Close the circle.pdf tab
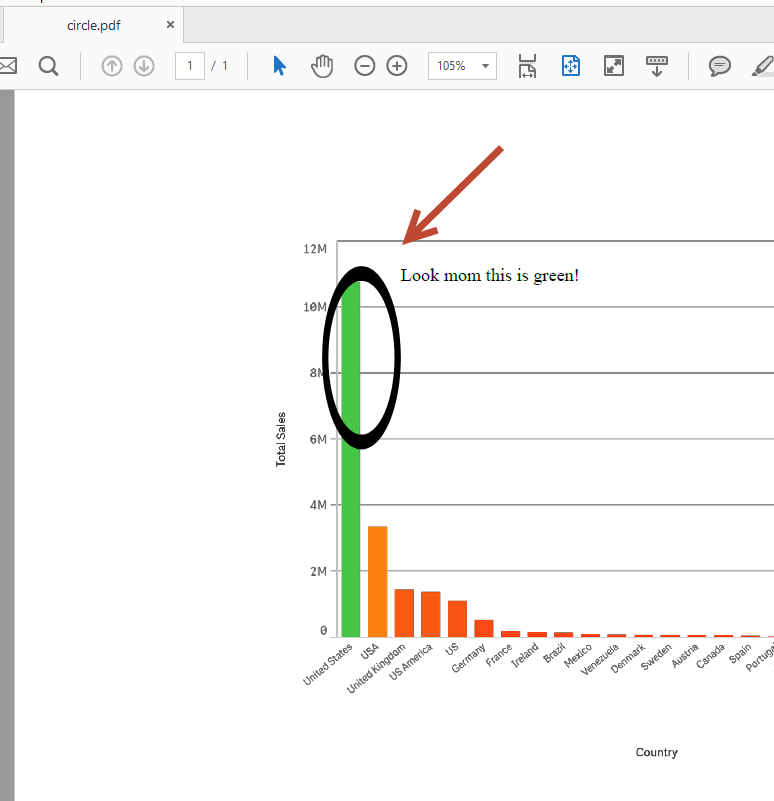774x801 pixels. pyautogui.click(x=171, y=25)
